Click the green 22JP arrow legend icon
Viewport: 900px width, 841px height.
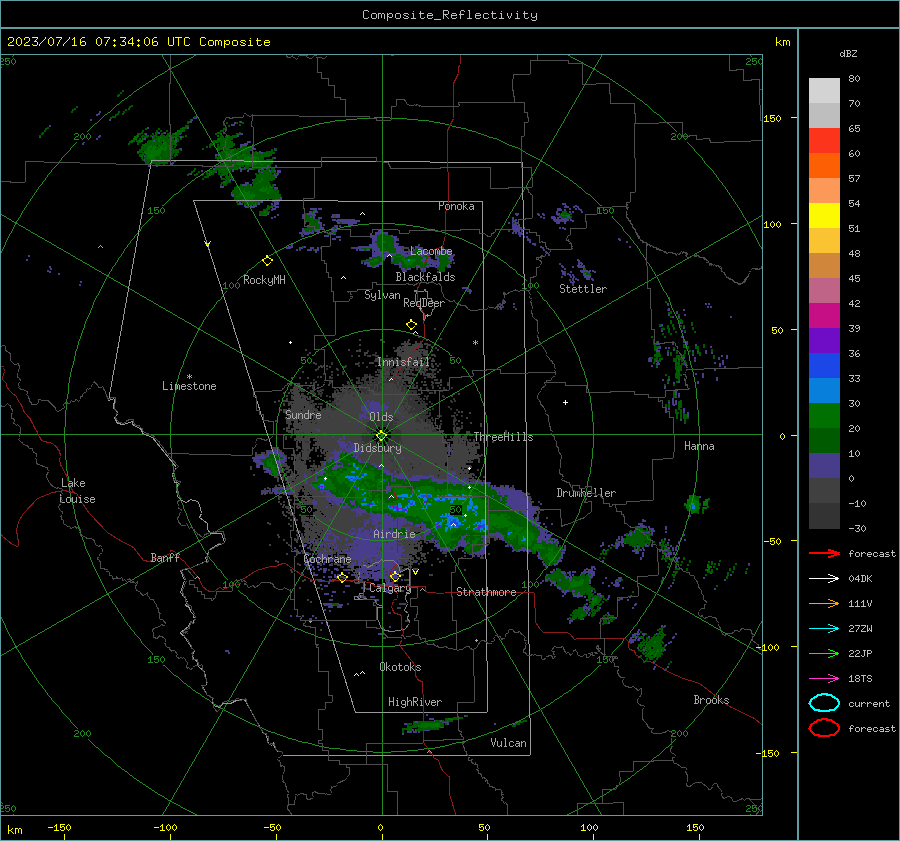[x=824, y=653]
